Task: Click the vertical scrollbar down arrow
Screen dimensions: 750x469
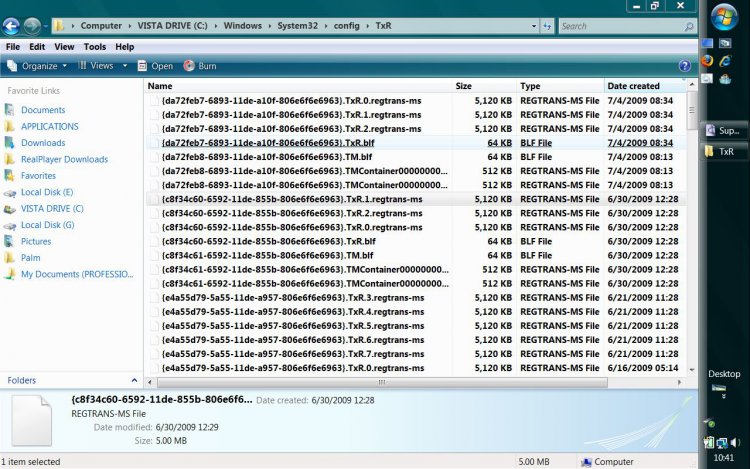Action: (x=692, y=370)
